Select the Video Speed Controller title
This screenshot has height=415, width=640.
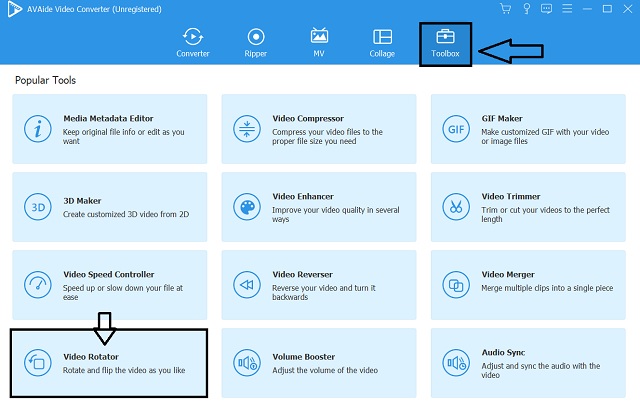click(x=109, y=274)
